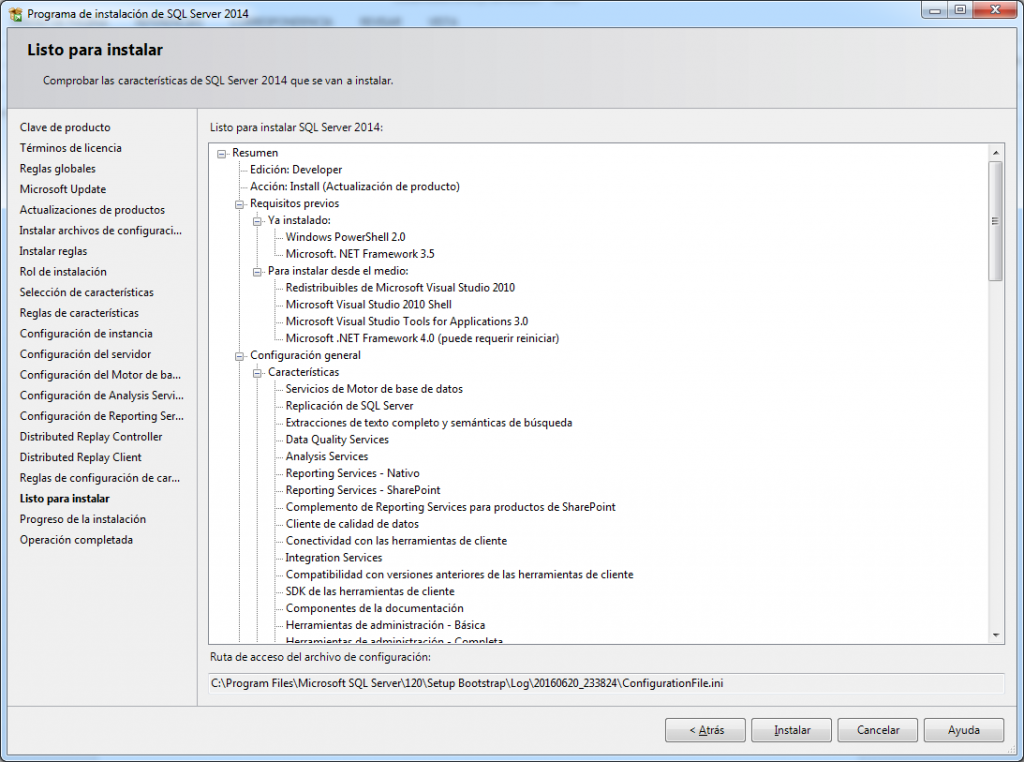Select the Acción: Install row
Viewport: 1024px width, 762px height.
point(355,187)
